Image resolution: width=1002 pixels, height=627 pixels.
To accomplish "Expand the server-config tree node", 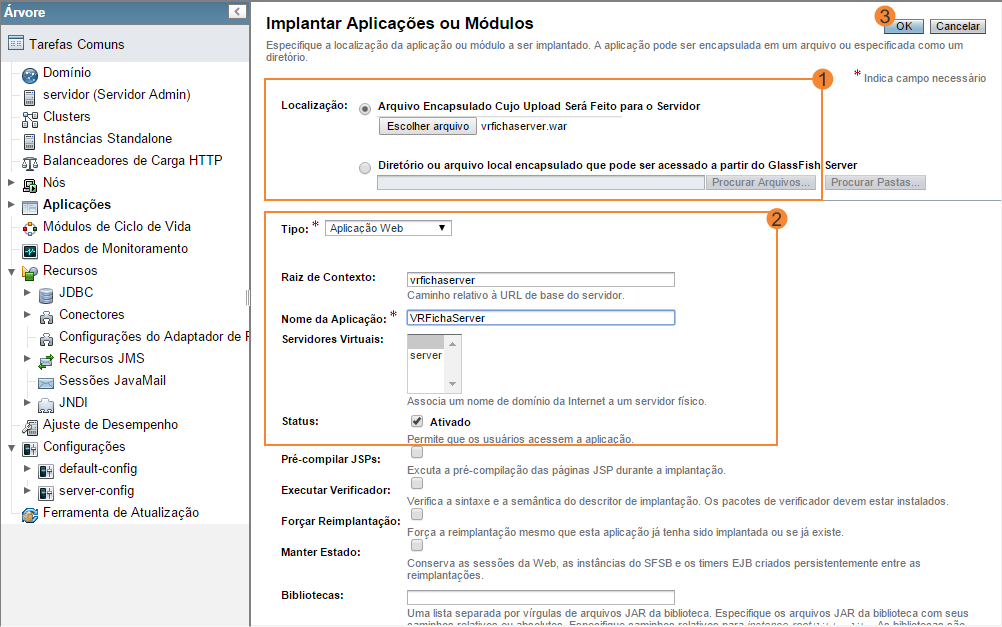I will tap(27, 491).
